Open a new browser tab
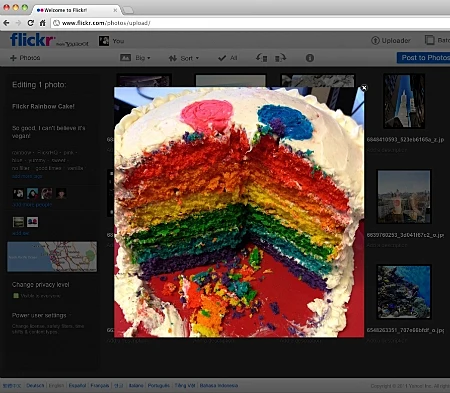This screenshot has width=450, height=393. (x=128, y=11)
